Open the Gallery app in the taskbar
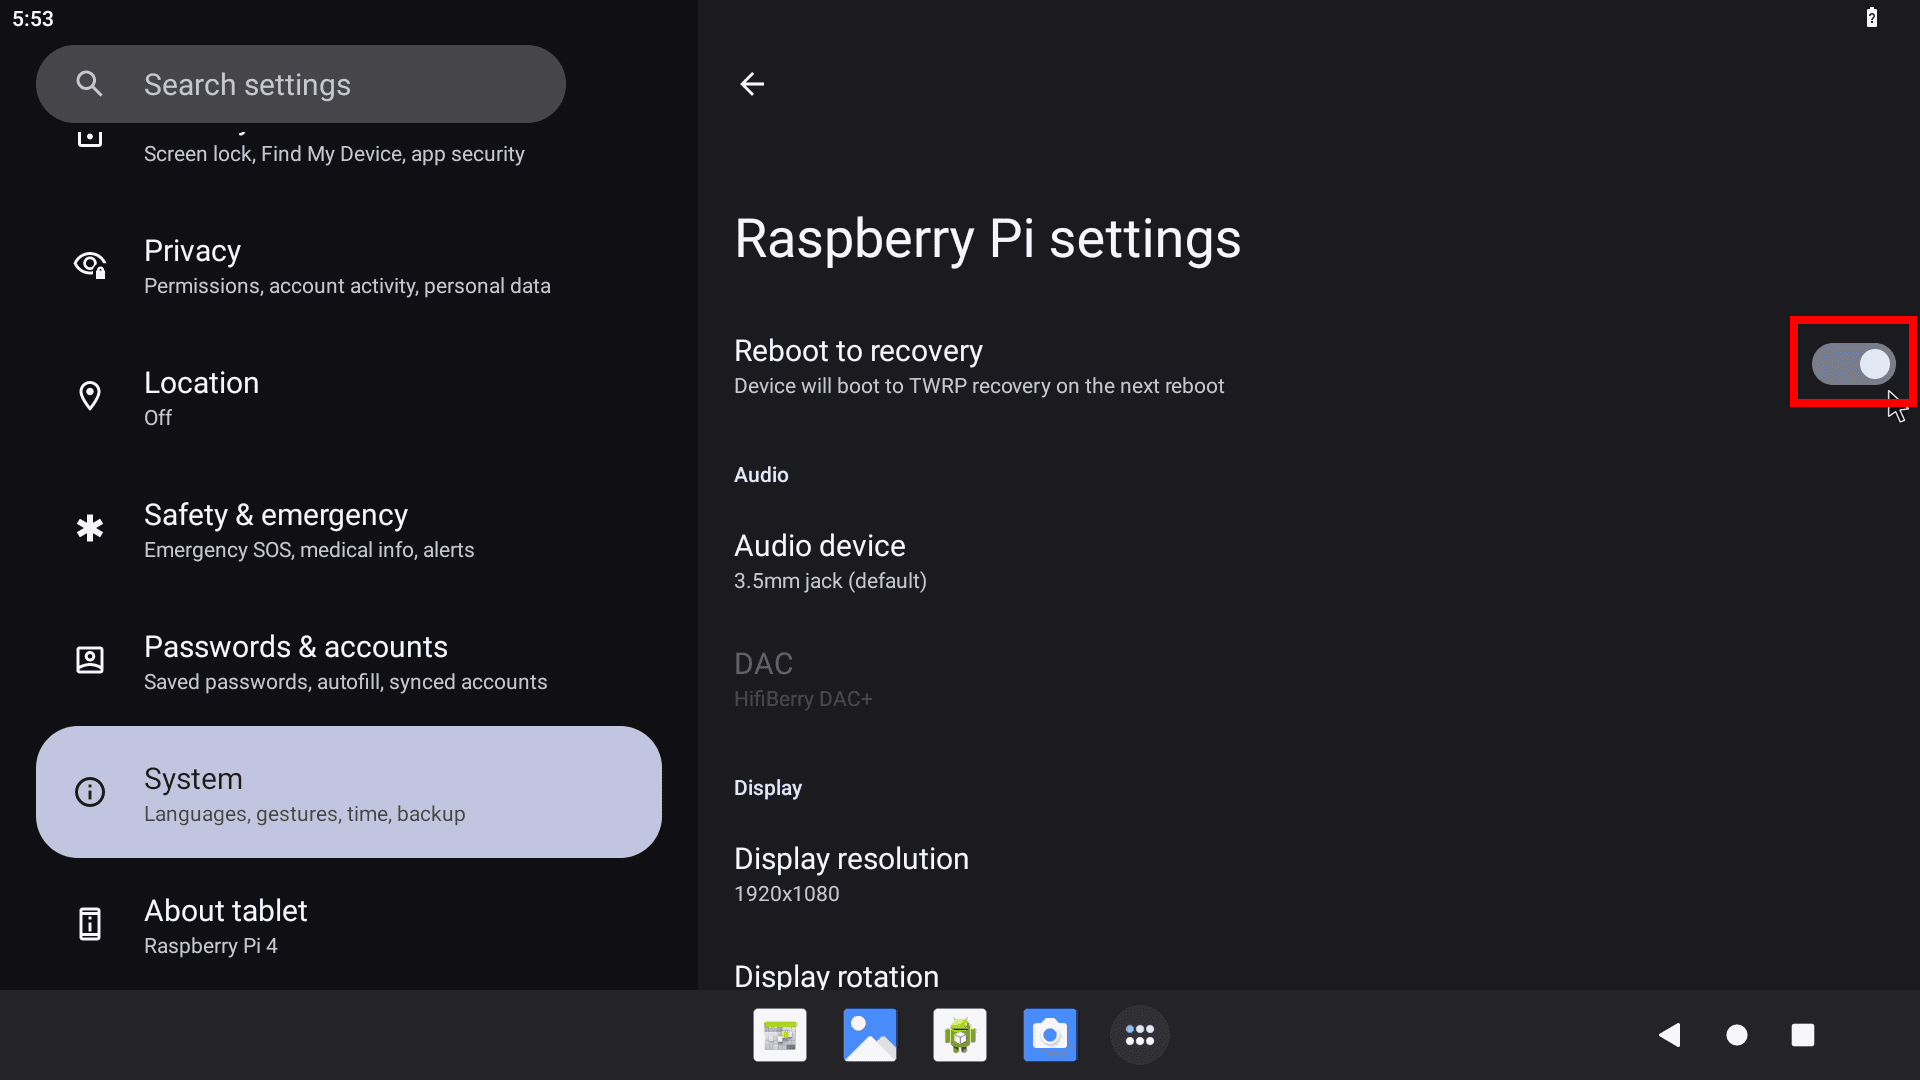The image size is (1920, 1080). (x=870, y=1035)
